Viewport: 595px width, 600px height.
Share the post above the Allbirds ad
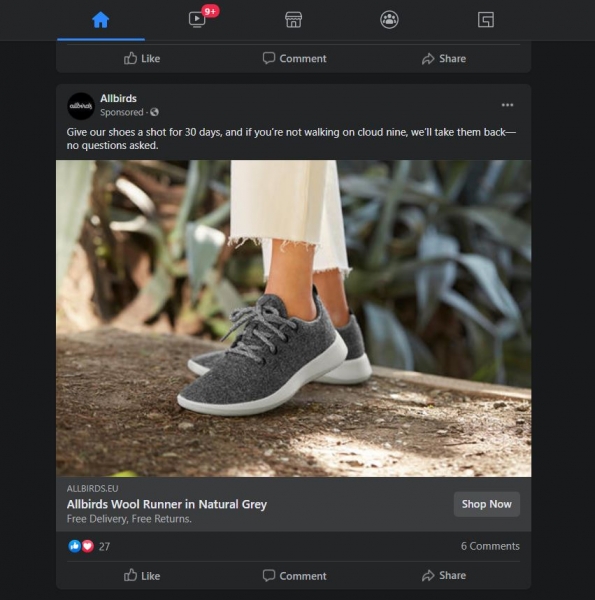coord(444,59)
